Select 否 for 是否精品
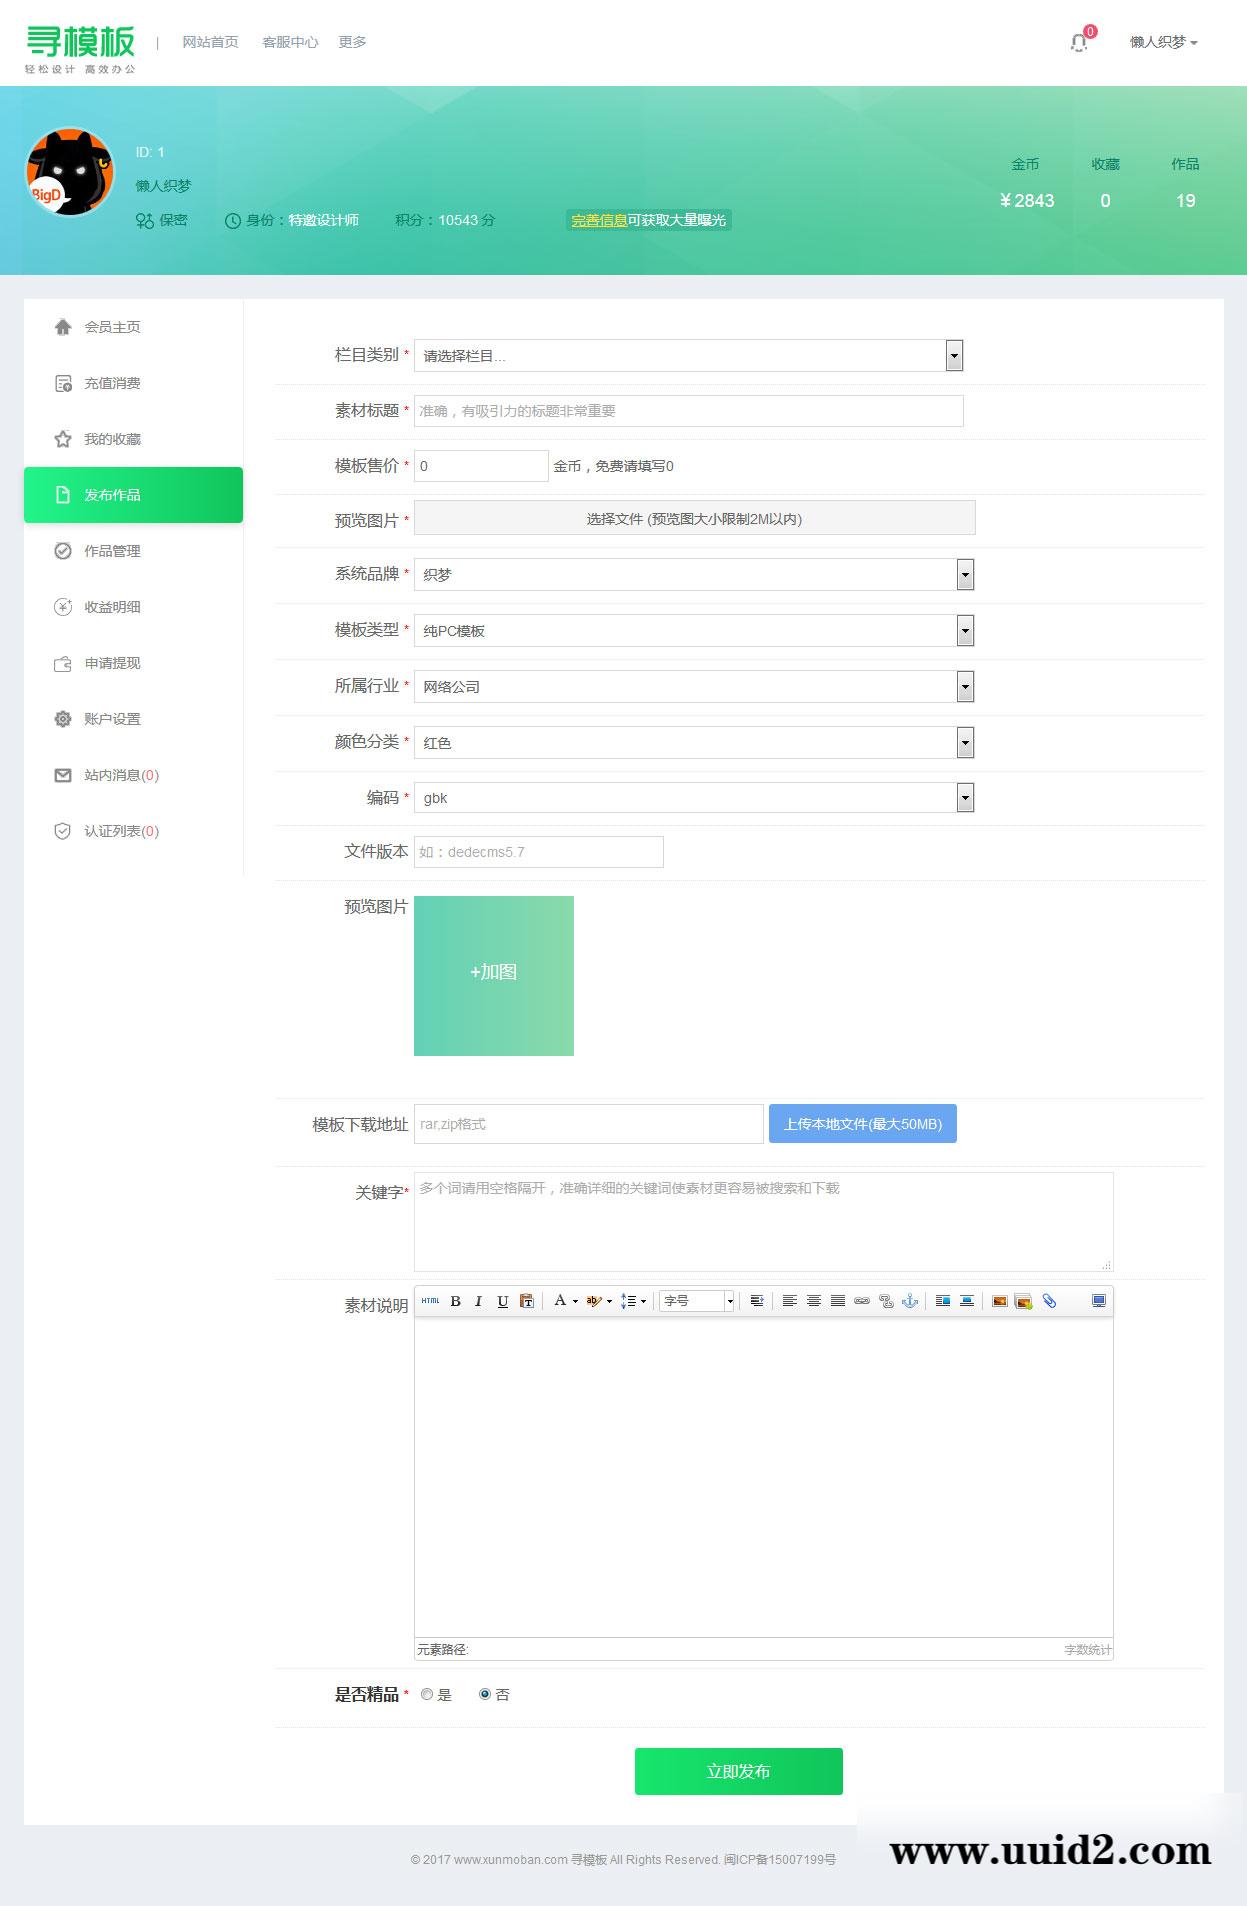Image resolution: width=1247 pixels, height=1906 pixels. pos(485,1694)
